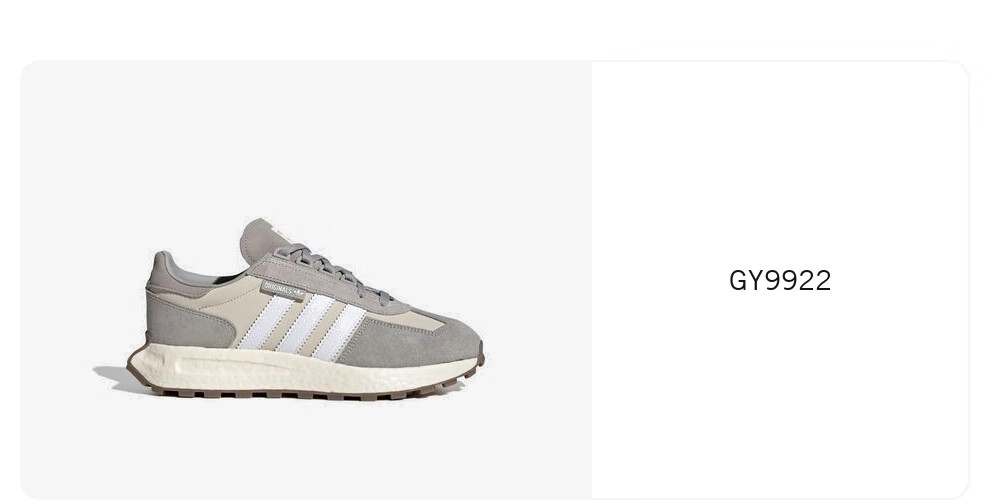This screenshot has height=500, width=990.
Task: Click the white panel above GY9922
Action: 780,164
